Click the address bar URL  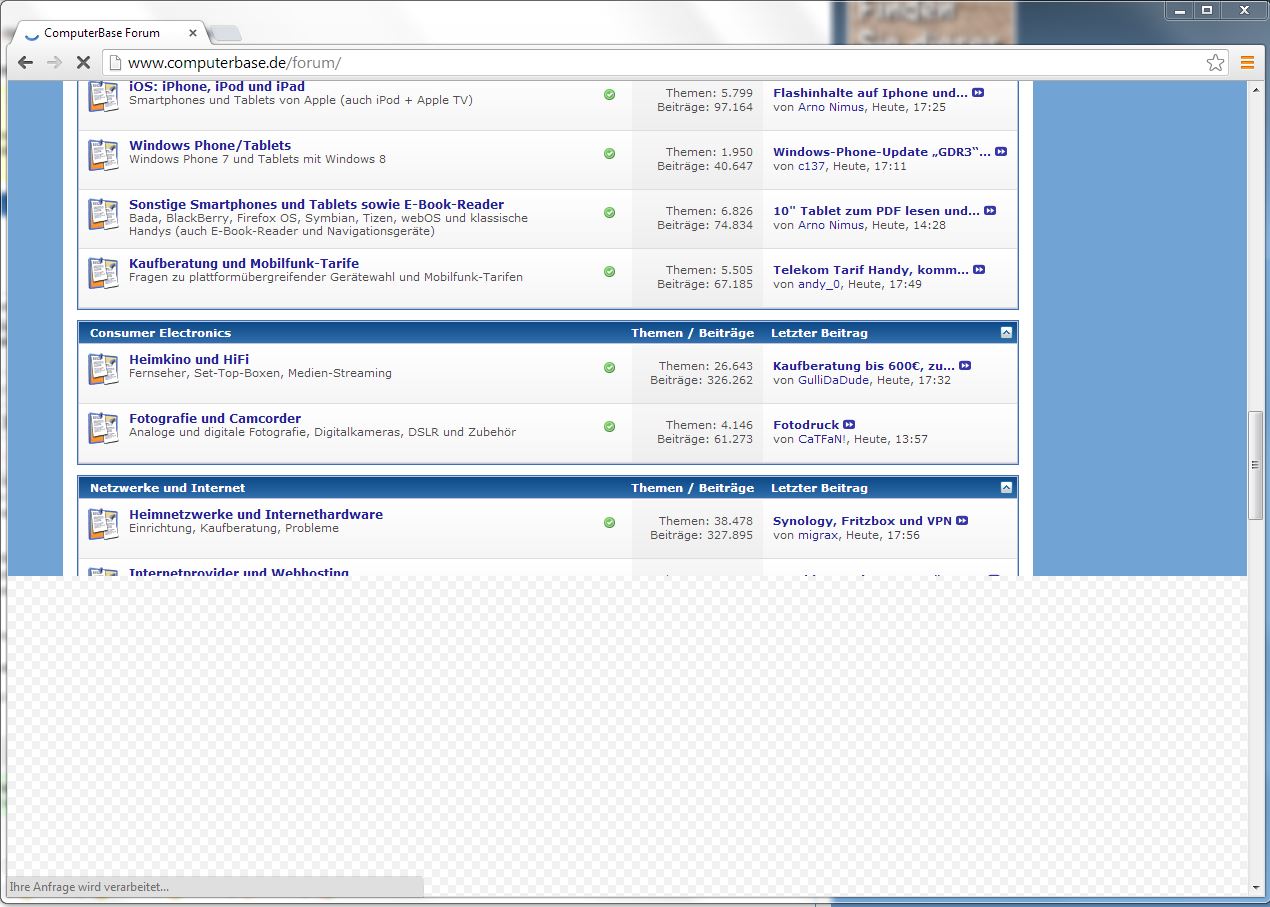(x=234, y=63)
